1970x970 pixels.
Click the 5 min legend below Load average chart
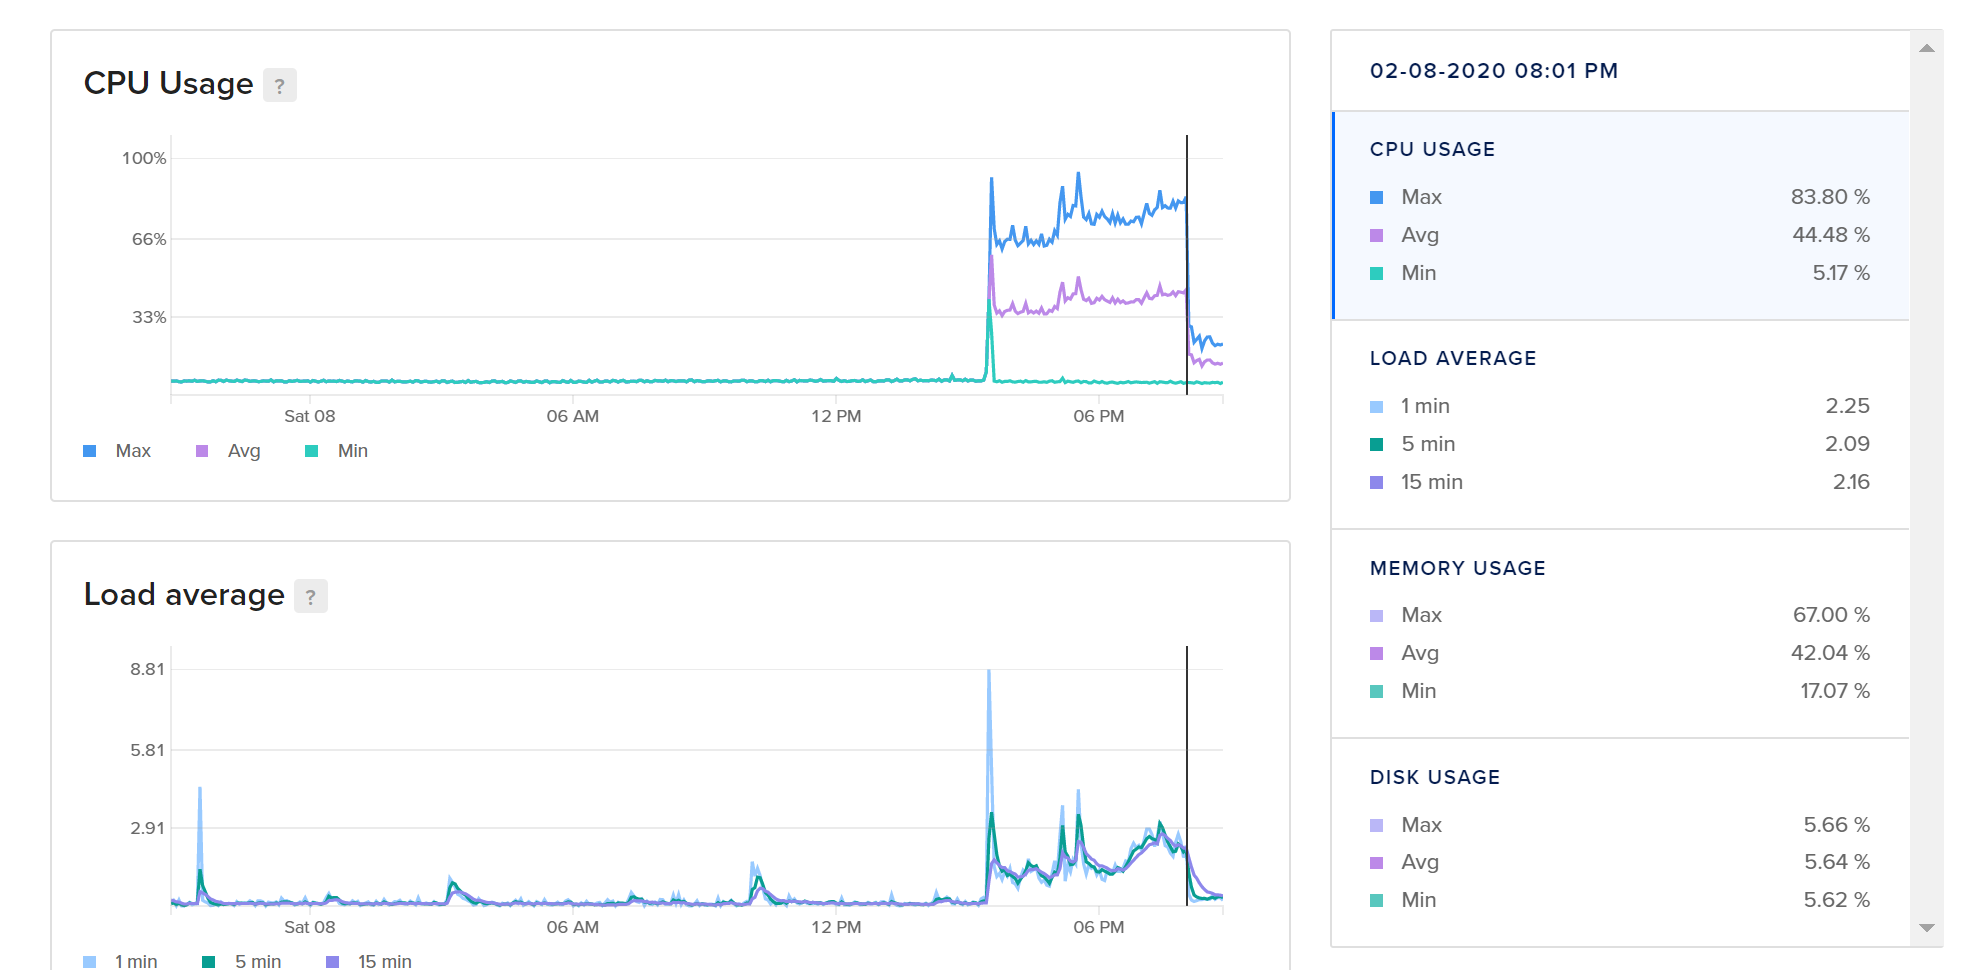point(243,960)
